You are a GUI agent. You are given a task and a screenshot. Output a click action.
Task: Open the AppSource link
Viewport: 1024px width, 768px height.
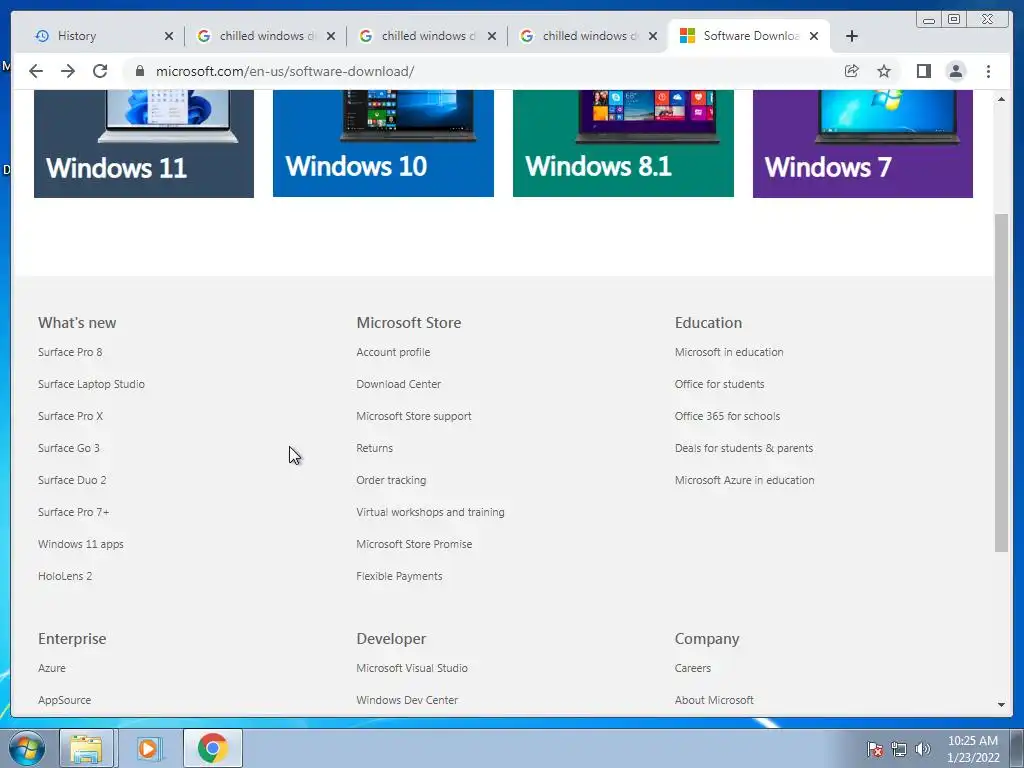coord(65,700)
